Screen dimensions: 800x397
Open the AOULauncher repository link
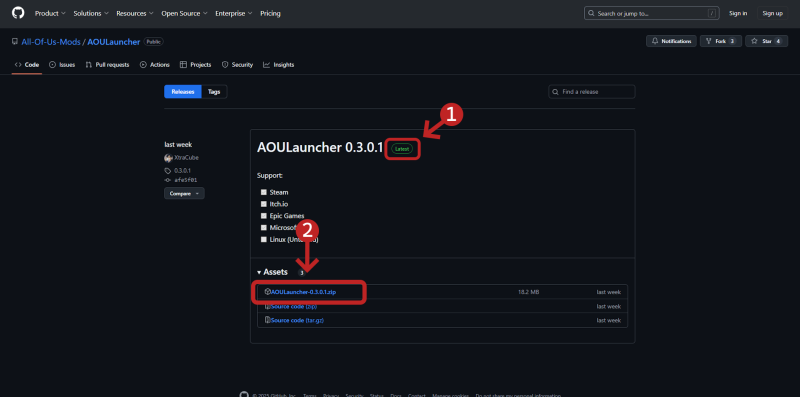pos(113,42)
